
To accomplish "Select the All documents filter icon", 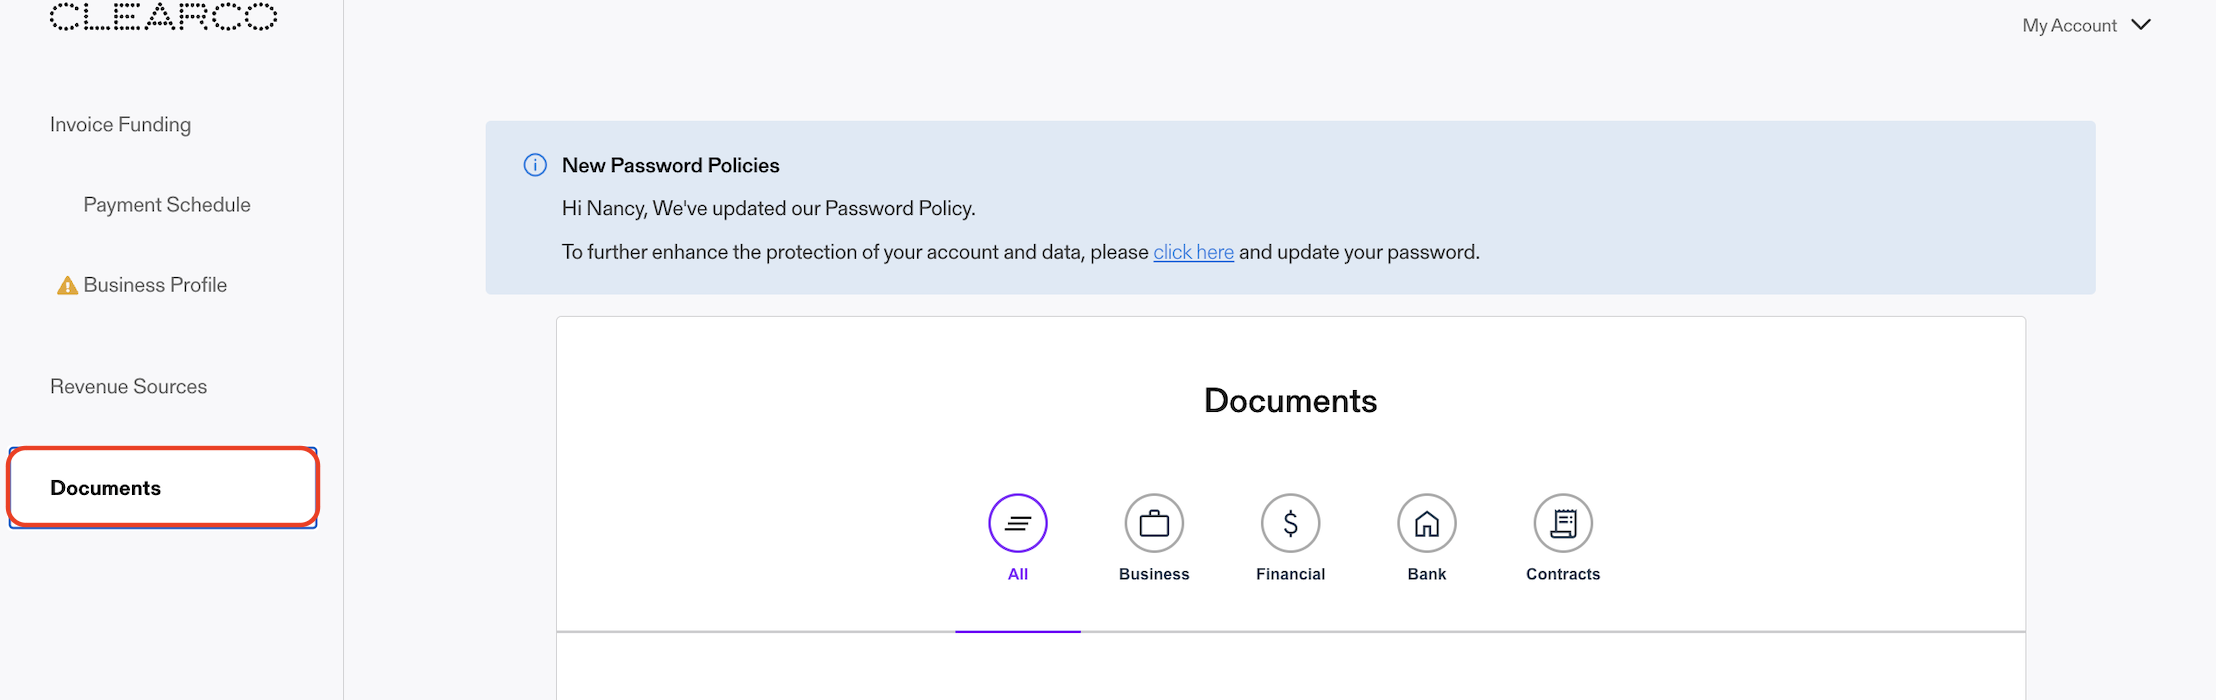I will point(1017,523).
